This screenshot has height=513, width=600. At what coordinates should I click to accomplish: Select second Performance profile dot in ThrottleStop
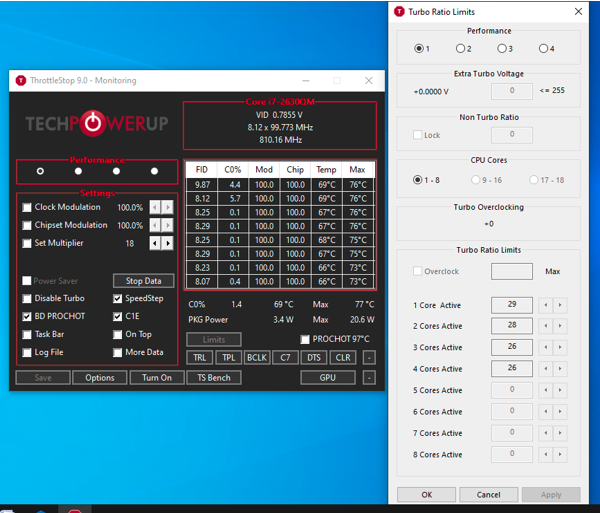coord(78,171)
